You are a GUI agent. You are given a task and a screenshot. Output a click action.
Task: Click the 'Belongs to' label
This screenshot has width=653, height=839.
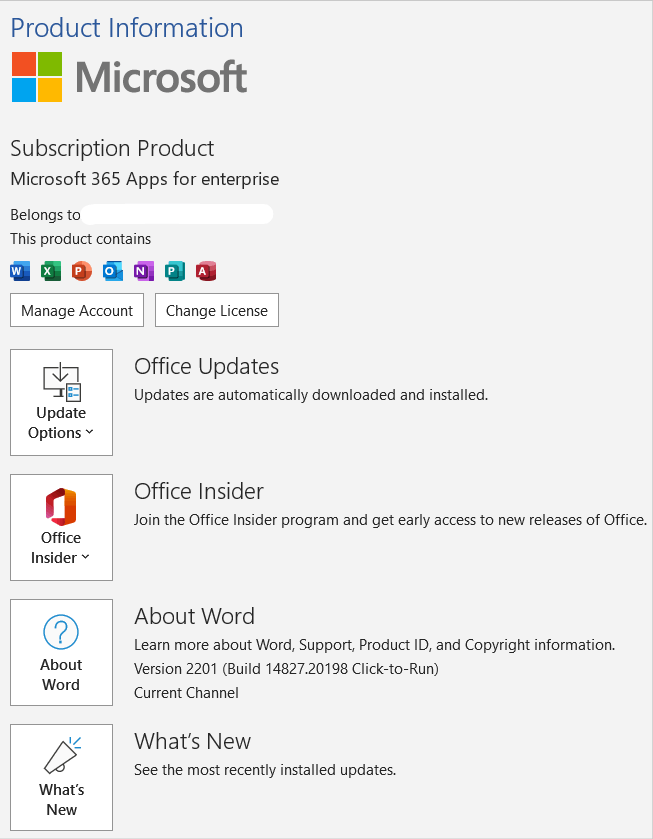point(45,215)
